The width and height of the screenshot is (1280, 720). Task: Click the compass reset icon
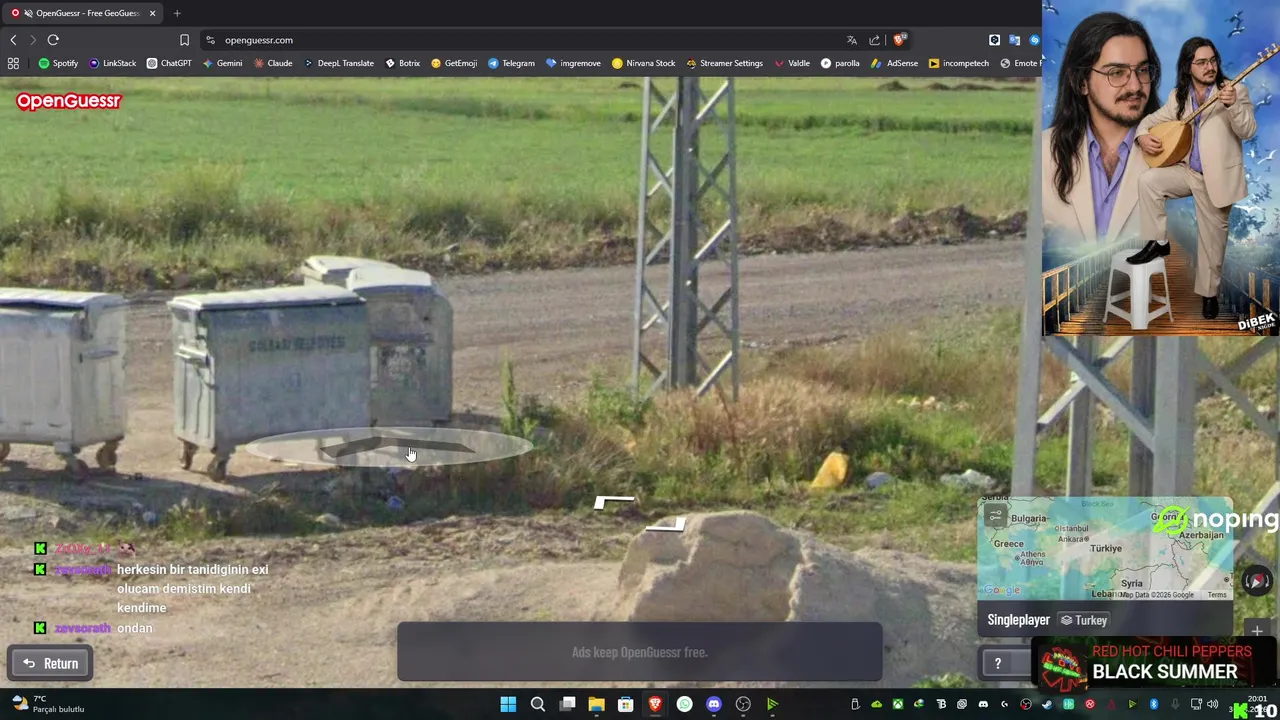1257,581
